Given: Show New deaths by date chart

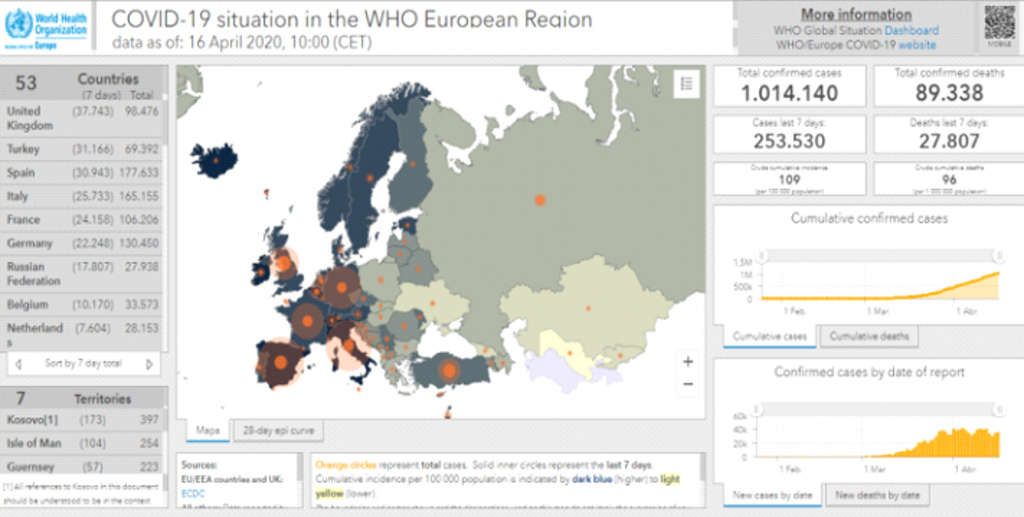Looking at the screenshot, I should point(878,495).
